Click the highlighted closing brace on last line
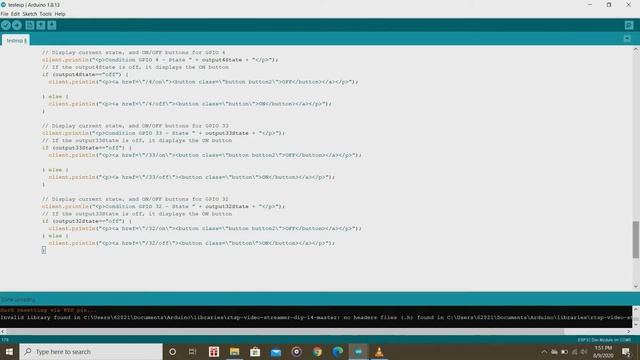 [44, 250]
